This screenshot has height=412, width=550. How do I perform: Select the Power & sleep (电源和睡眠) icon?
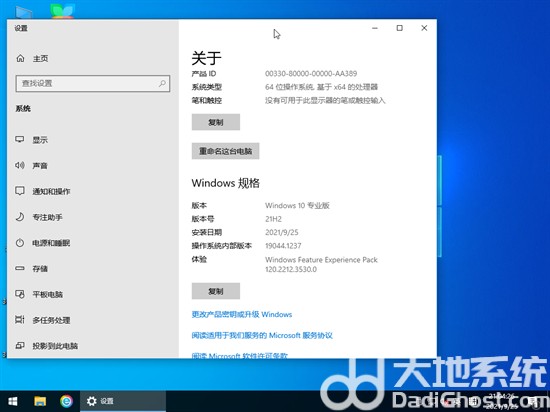20,243
